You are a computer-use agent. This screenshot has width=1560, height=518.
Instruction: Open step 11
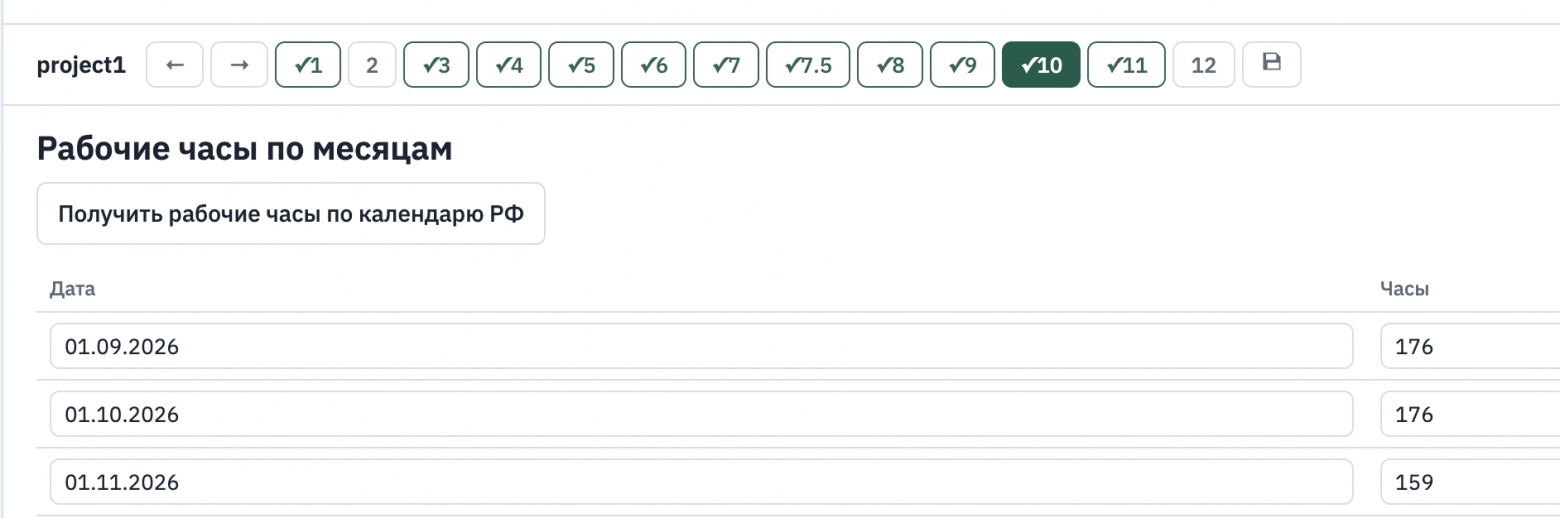tap(1126, 65)
